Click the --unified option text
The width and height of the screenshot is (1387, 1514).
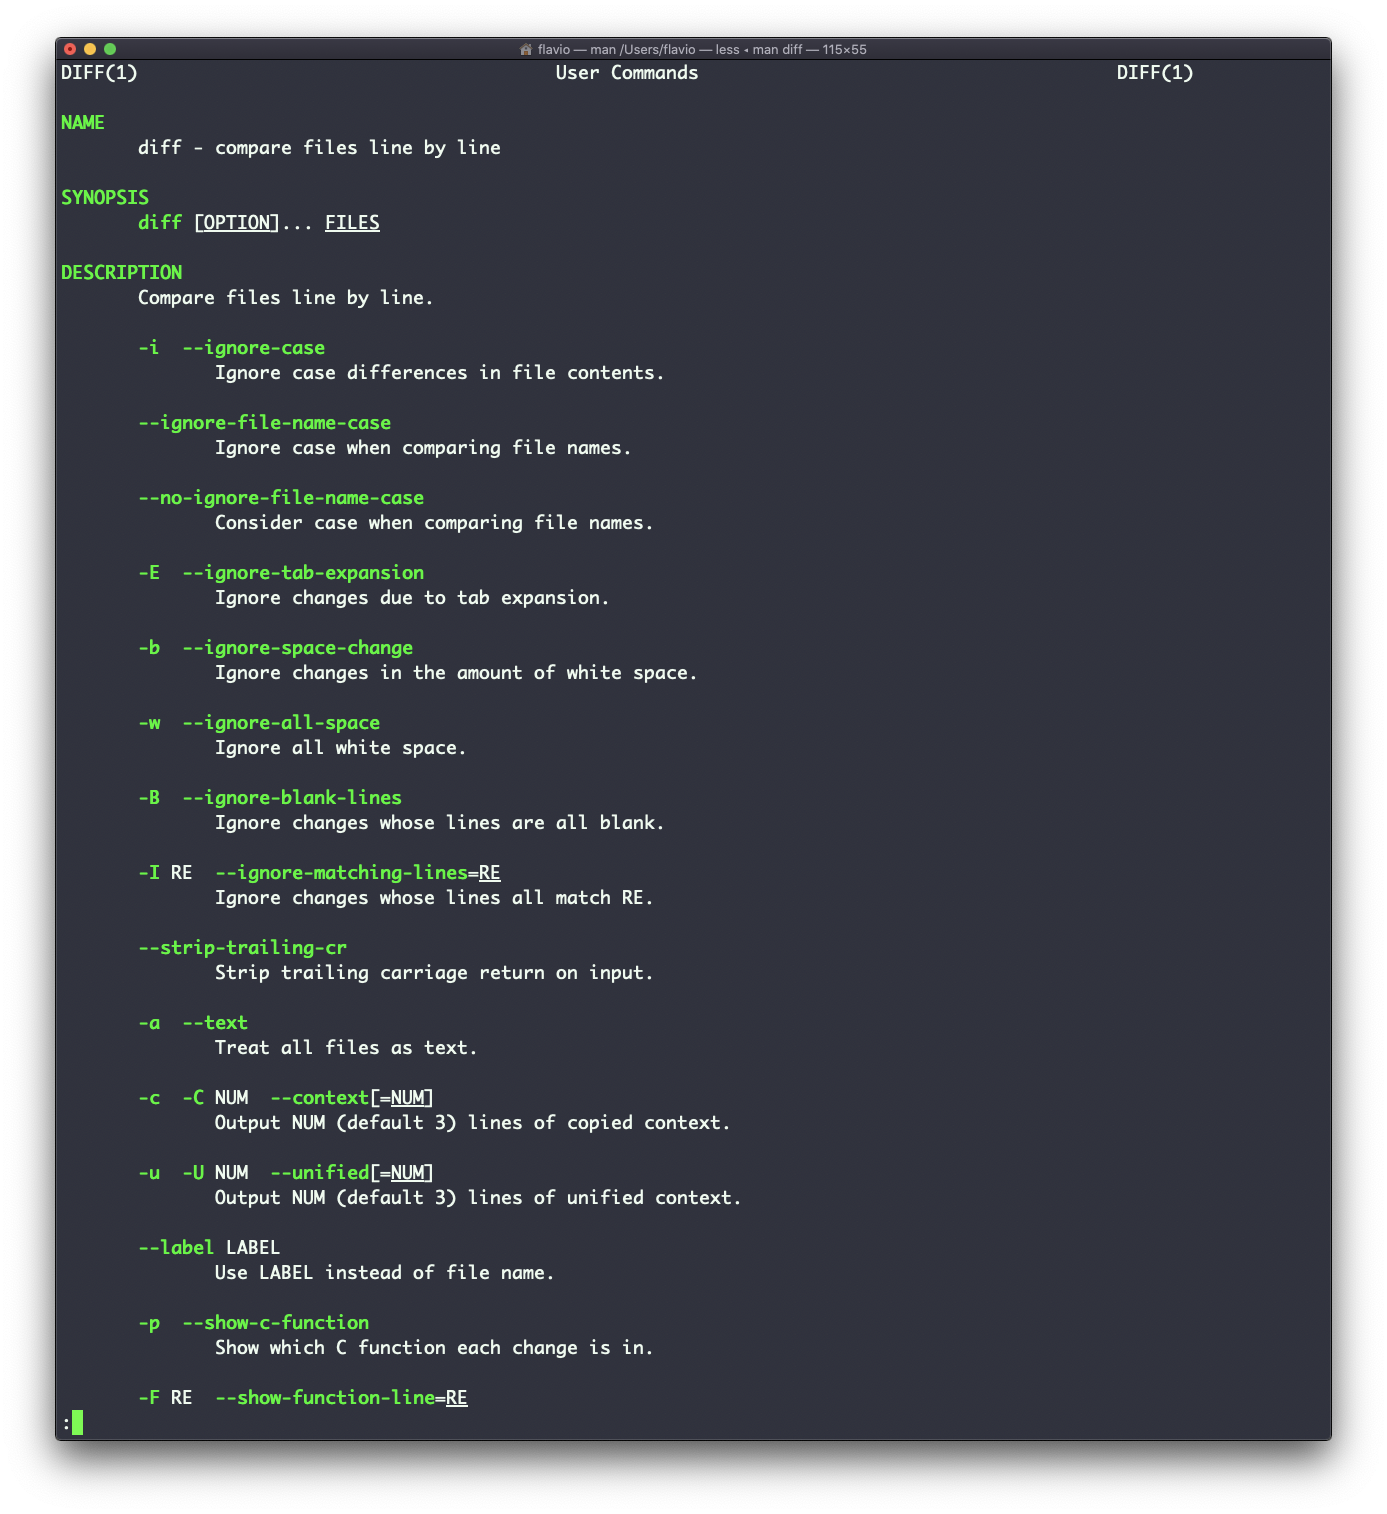tap(320, 1172)
